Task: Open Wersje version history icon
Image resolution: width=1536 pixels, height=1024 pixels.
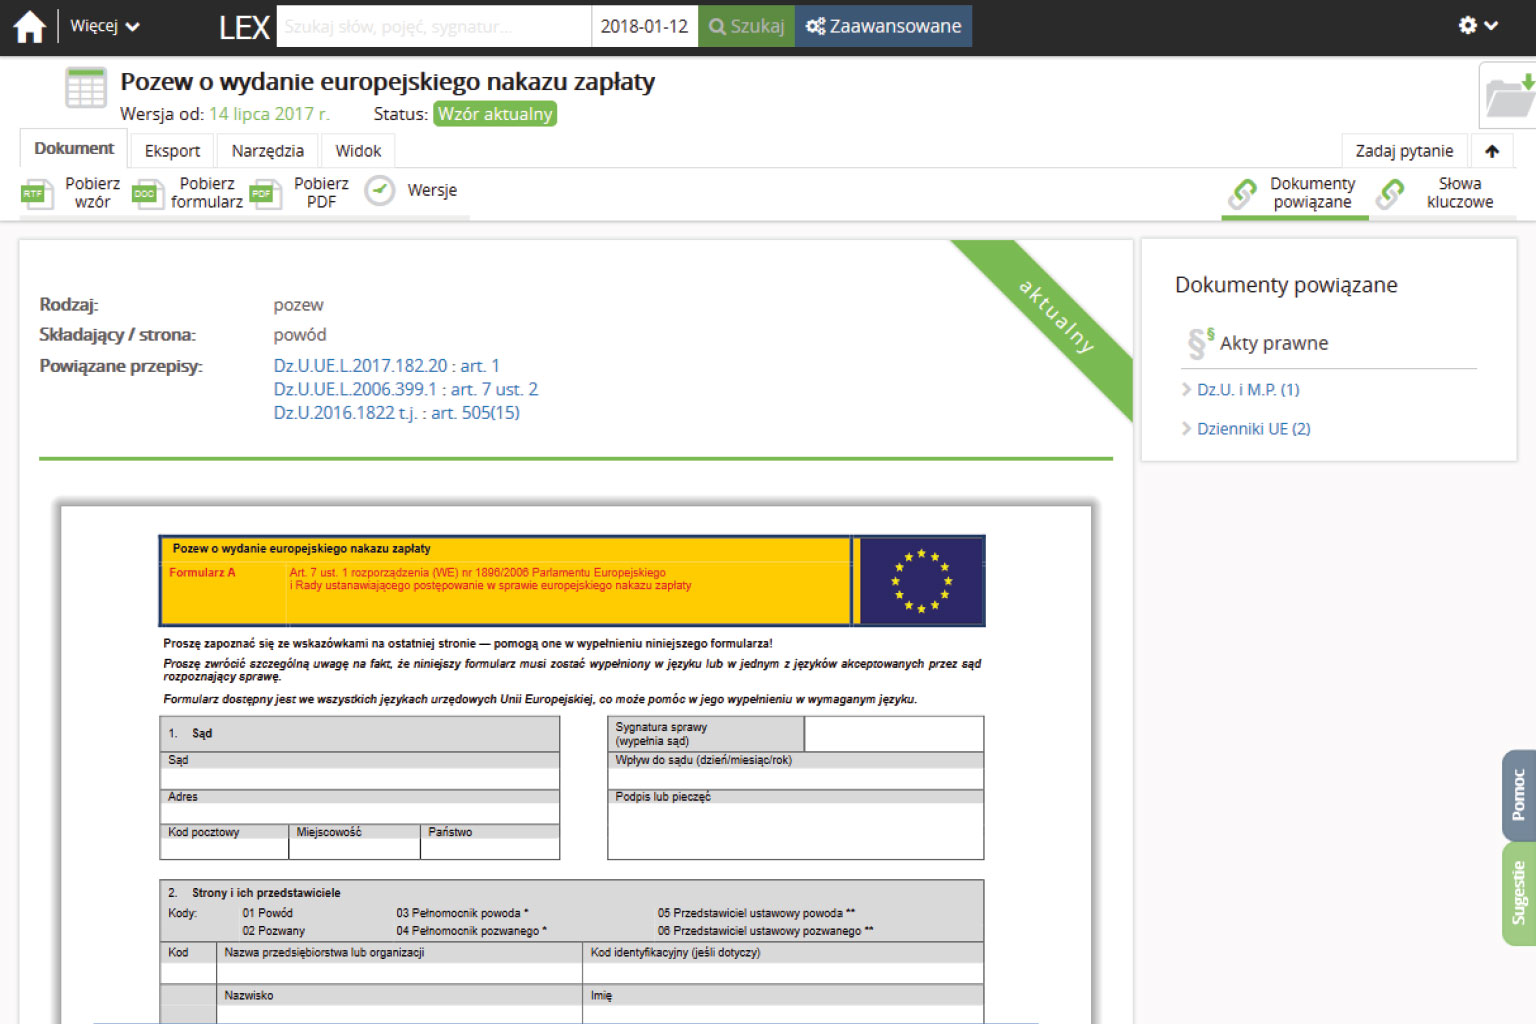Action: 380,191
